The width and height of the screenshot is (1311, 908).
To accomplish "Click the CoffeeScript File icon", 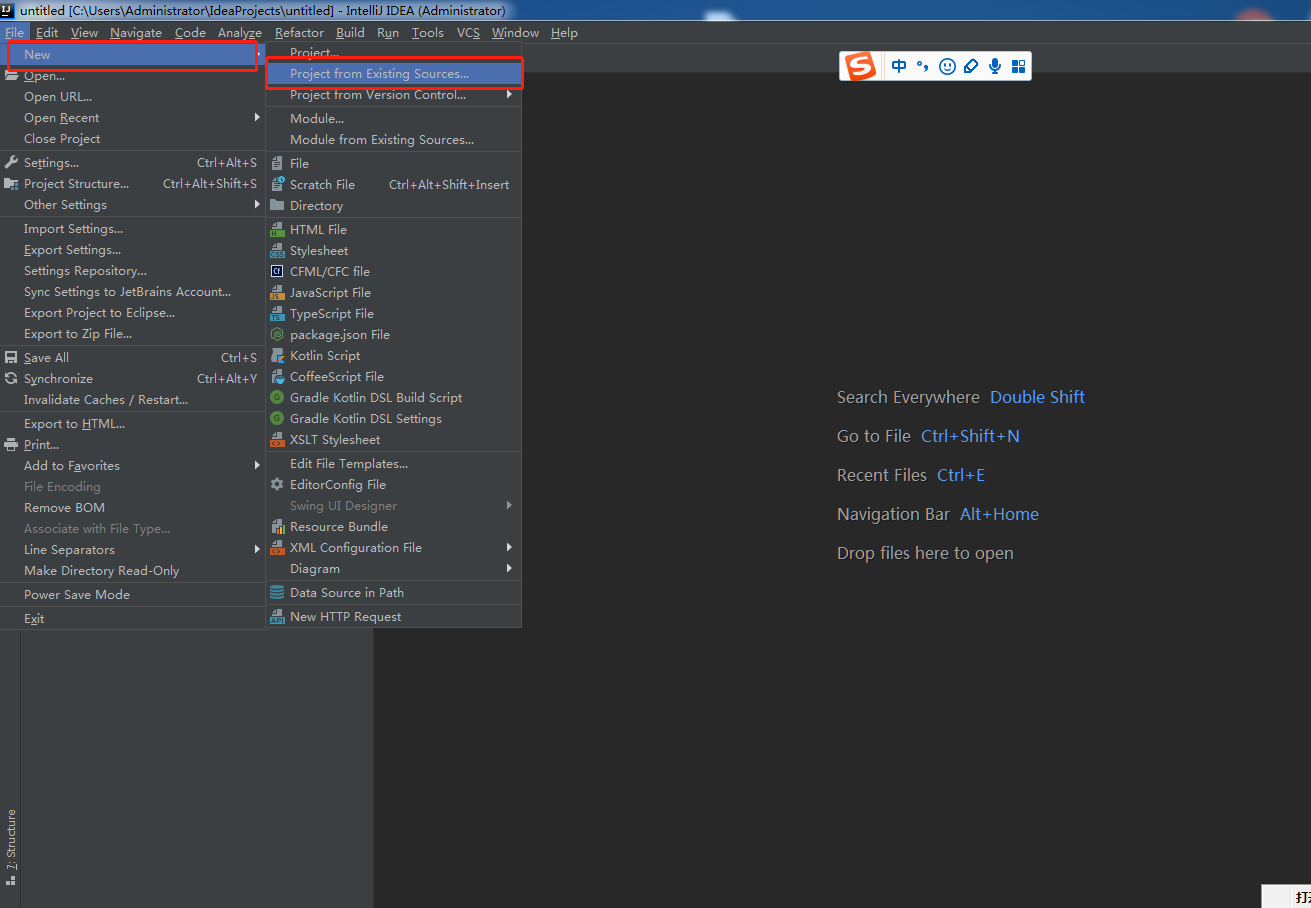I will (x=277, y=377).
